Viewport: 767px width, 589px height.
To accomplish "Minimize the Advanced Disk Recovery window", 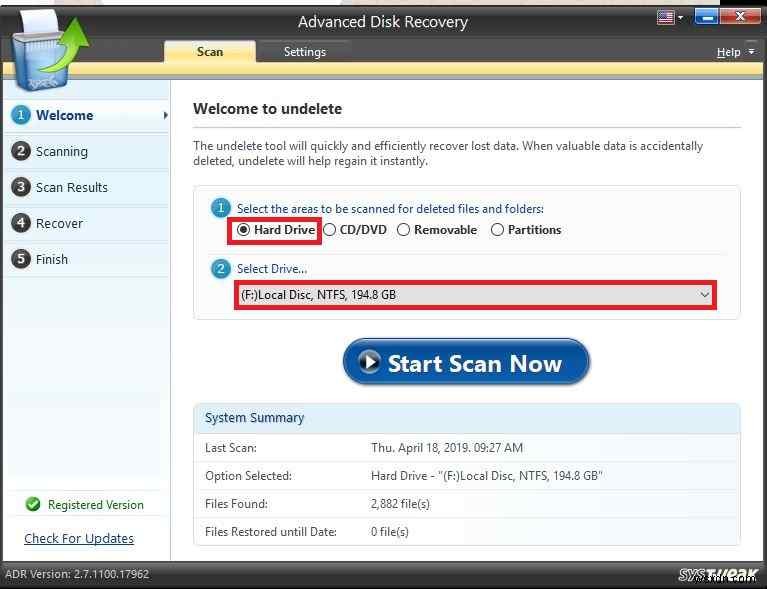I will coord(706,17).
